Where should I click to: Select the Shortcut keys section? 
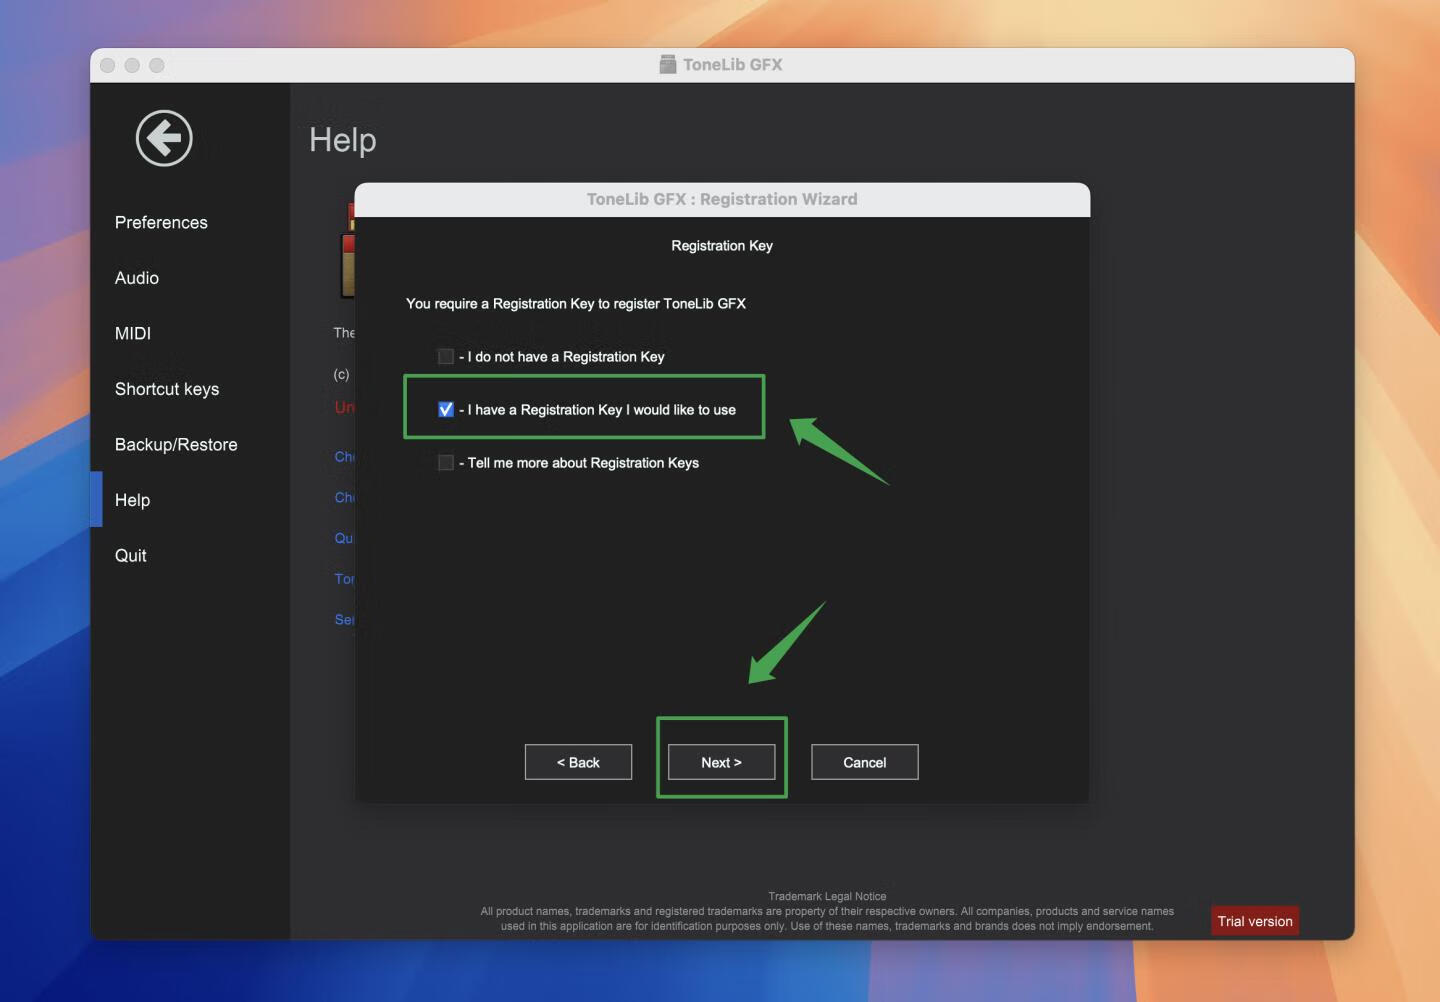coord(166,389)
